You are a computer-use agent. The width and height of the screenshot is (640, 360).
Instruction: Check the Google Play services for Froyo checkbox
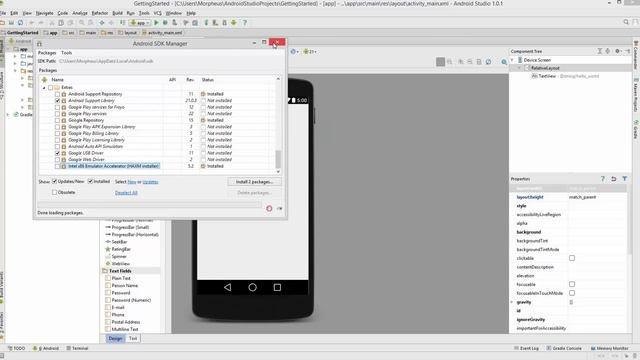pos(58,107)
